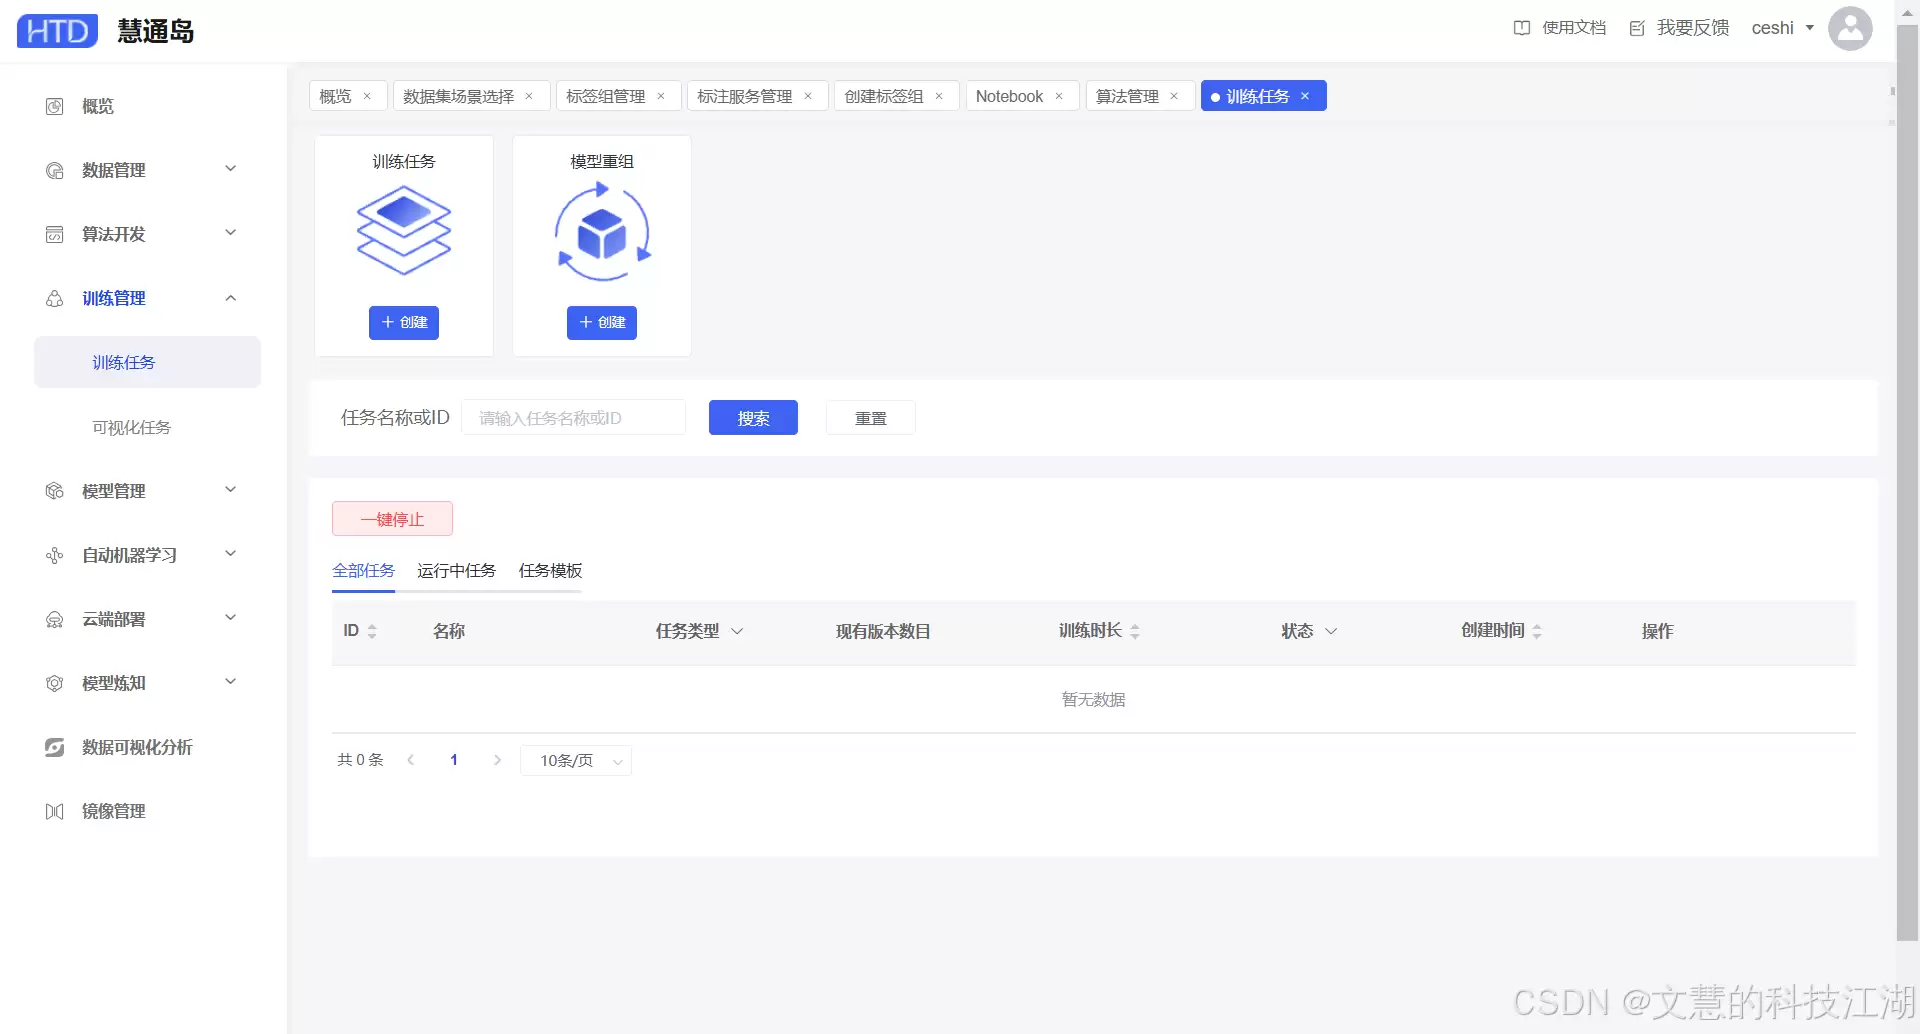Open the ceshi user dropdown
Screen dimensions: 1920x1034
coord(1783,28)
